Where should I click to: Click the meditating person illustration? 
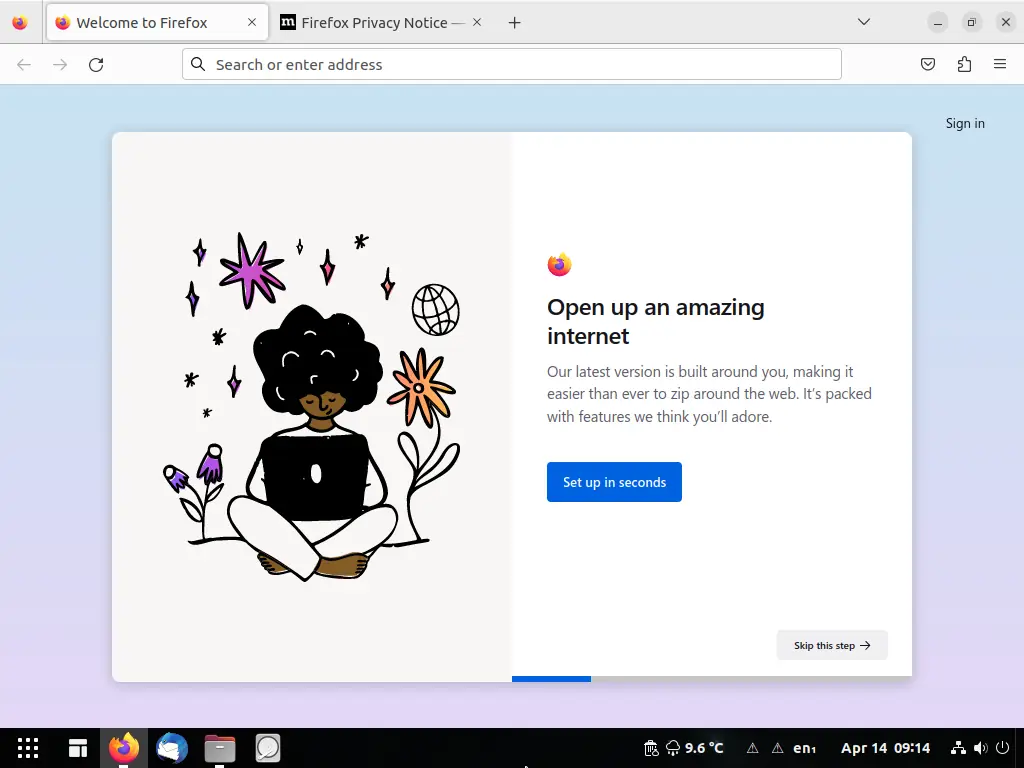coord(312,406)
